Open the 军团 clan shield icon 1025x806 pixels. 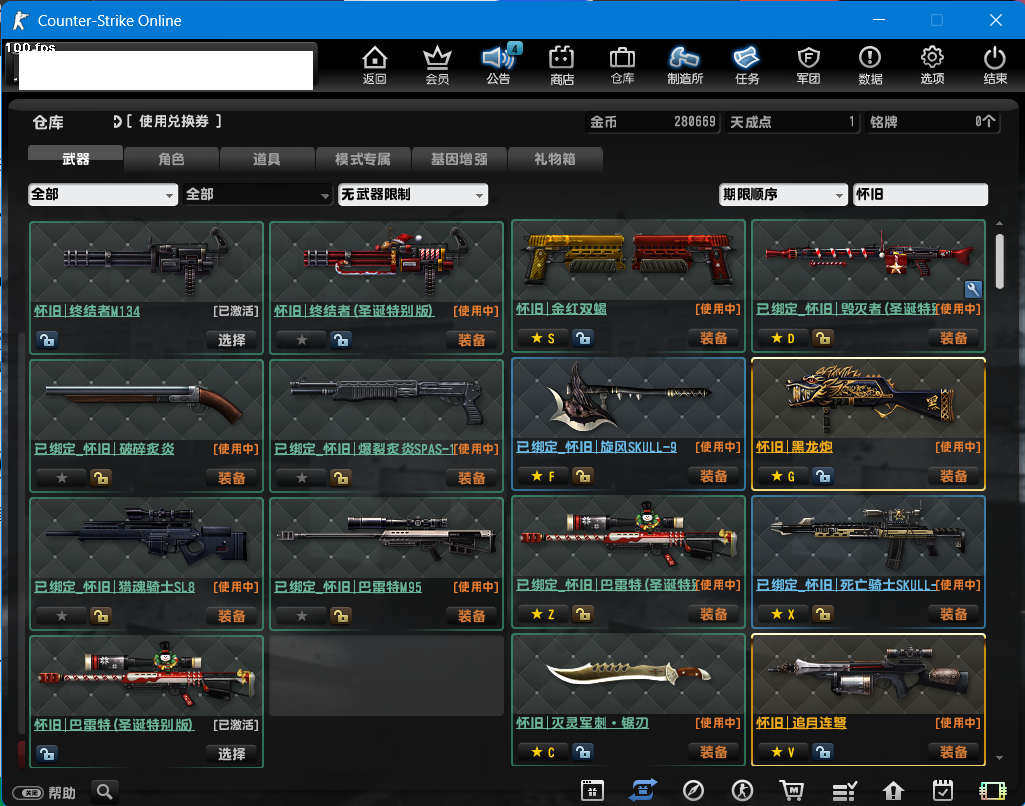click(809, 65)
